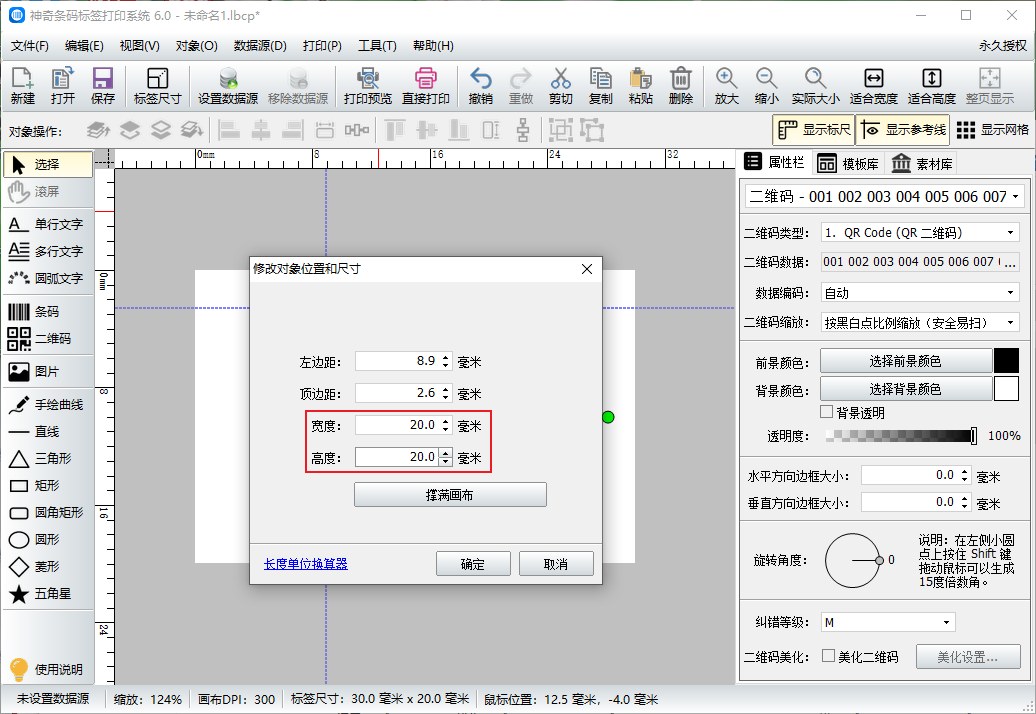Open 打印预览 print preview

[x=367, y=86]
